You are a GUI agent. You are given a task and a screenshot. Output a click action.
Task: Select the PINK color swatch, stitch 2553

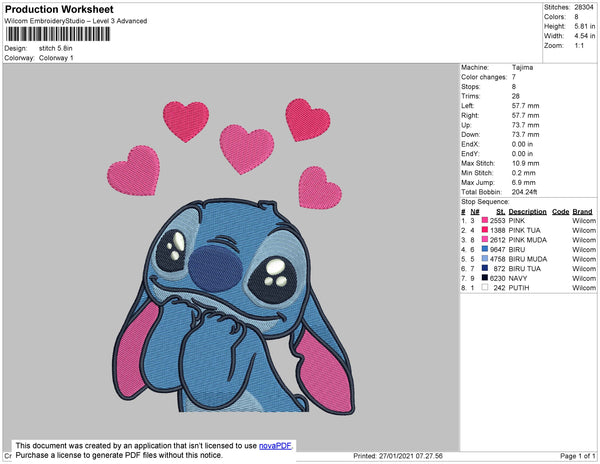click(x=487, y=221)
